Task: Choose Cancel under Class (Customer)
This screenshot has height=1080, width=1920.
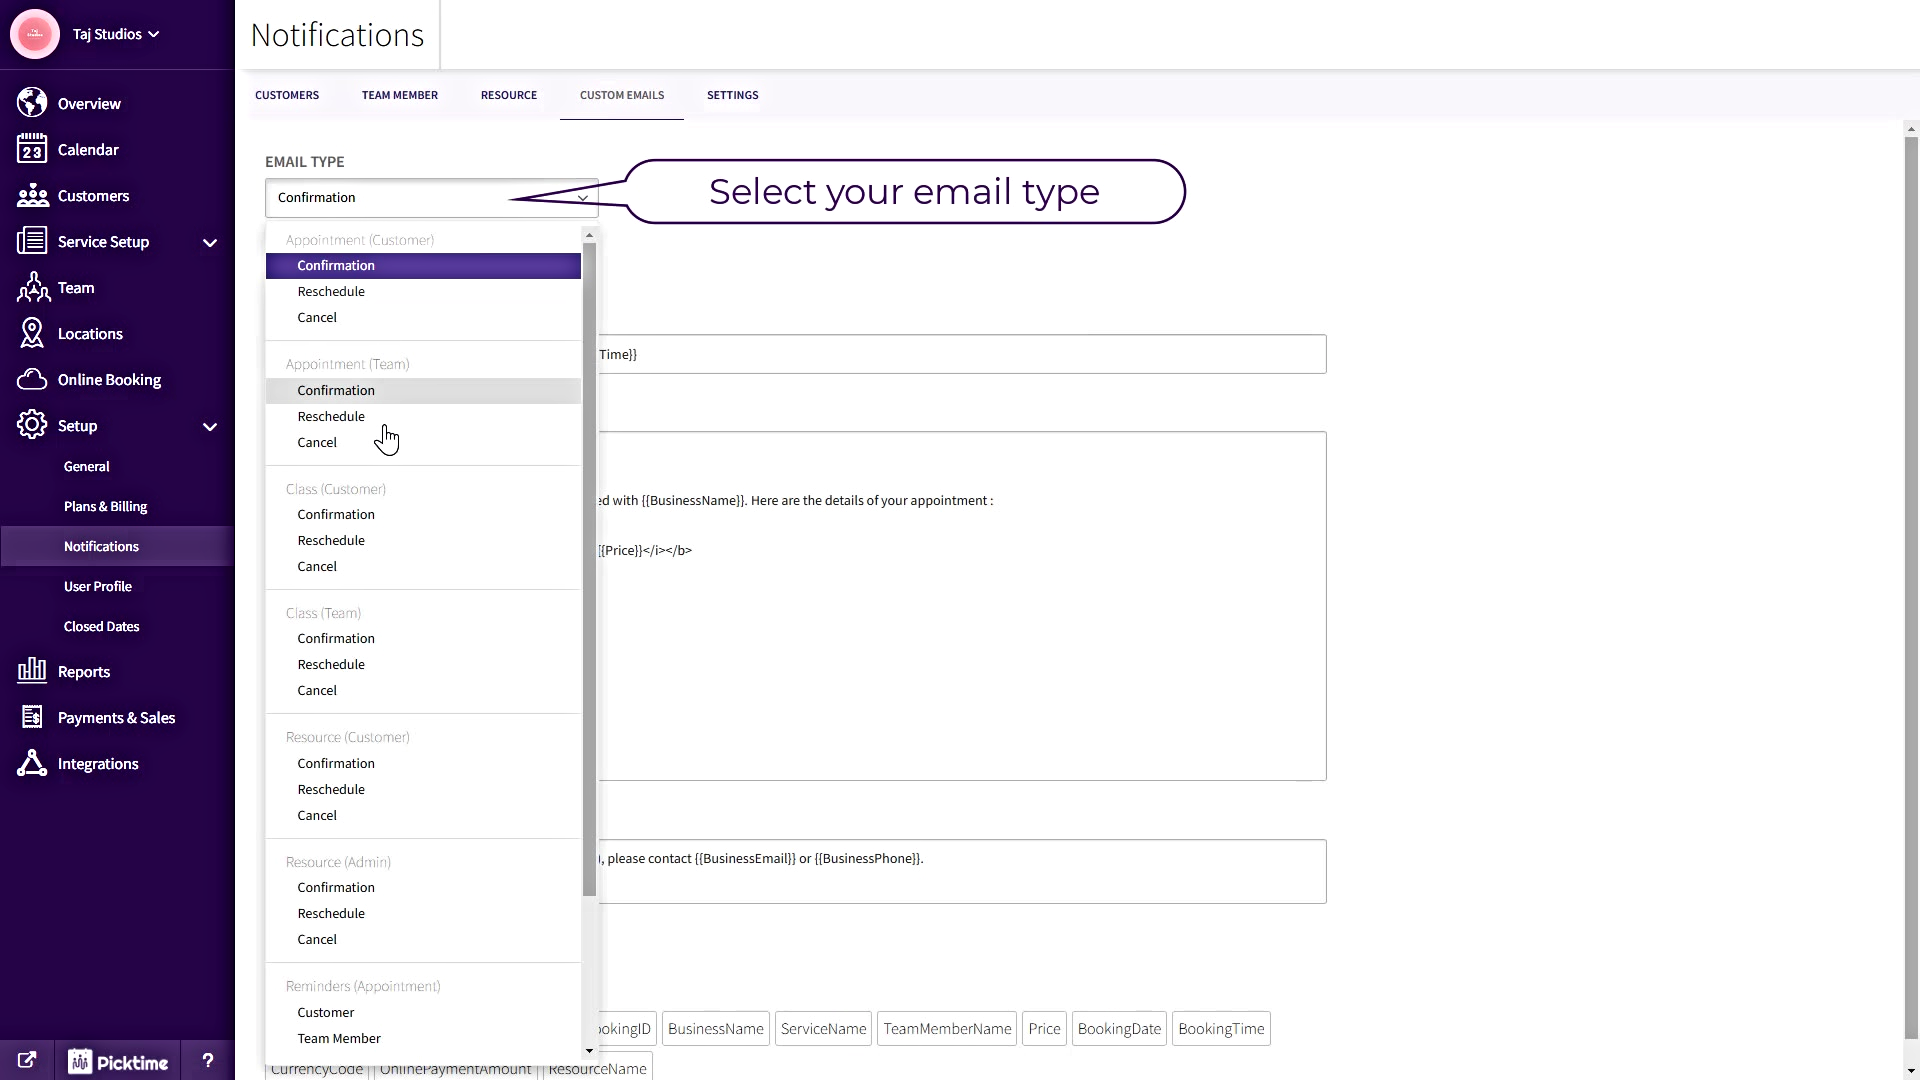Action: [317, 566]
